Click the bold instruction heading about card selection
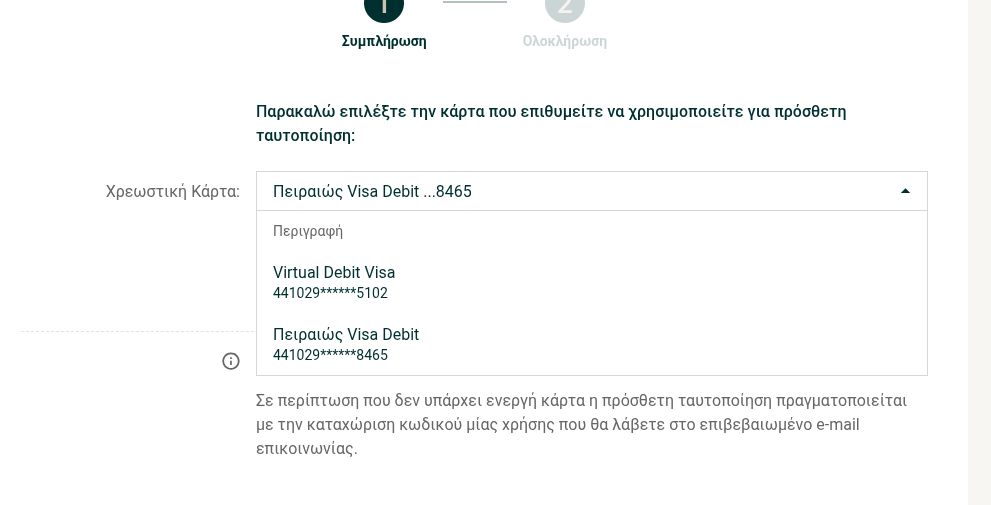Image resolution: width=991 pixels, height=505 pixels. [x=551, y=123]
